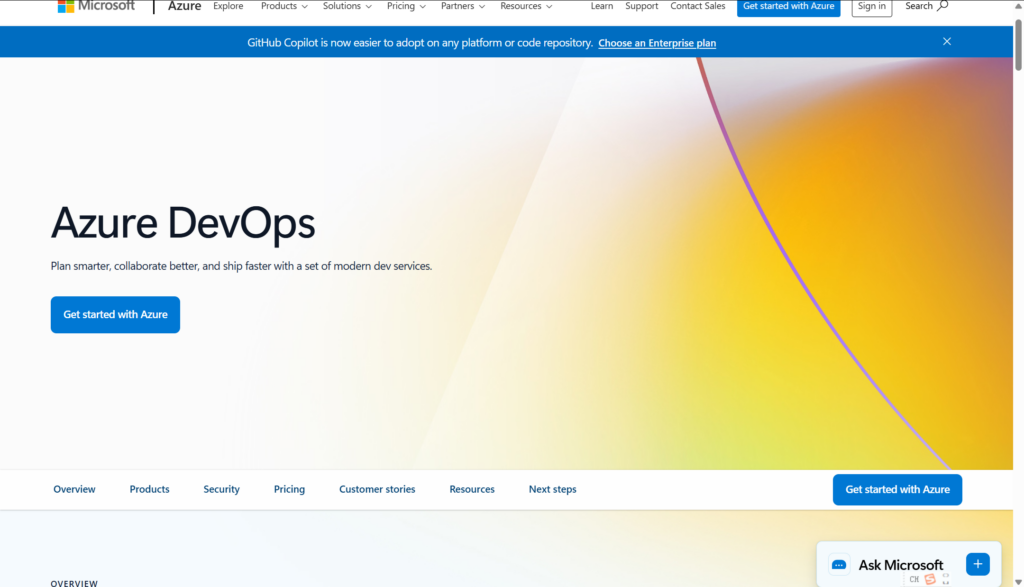Open the Learn link
The height and width of the screenshot is (587, 1024).
click(x=601, y=6)
